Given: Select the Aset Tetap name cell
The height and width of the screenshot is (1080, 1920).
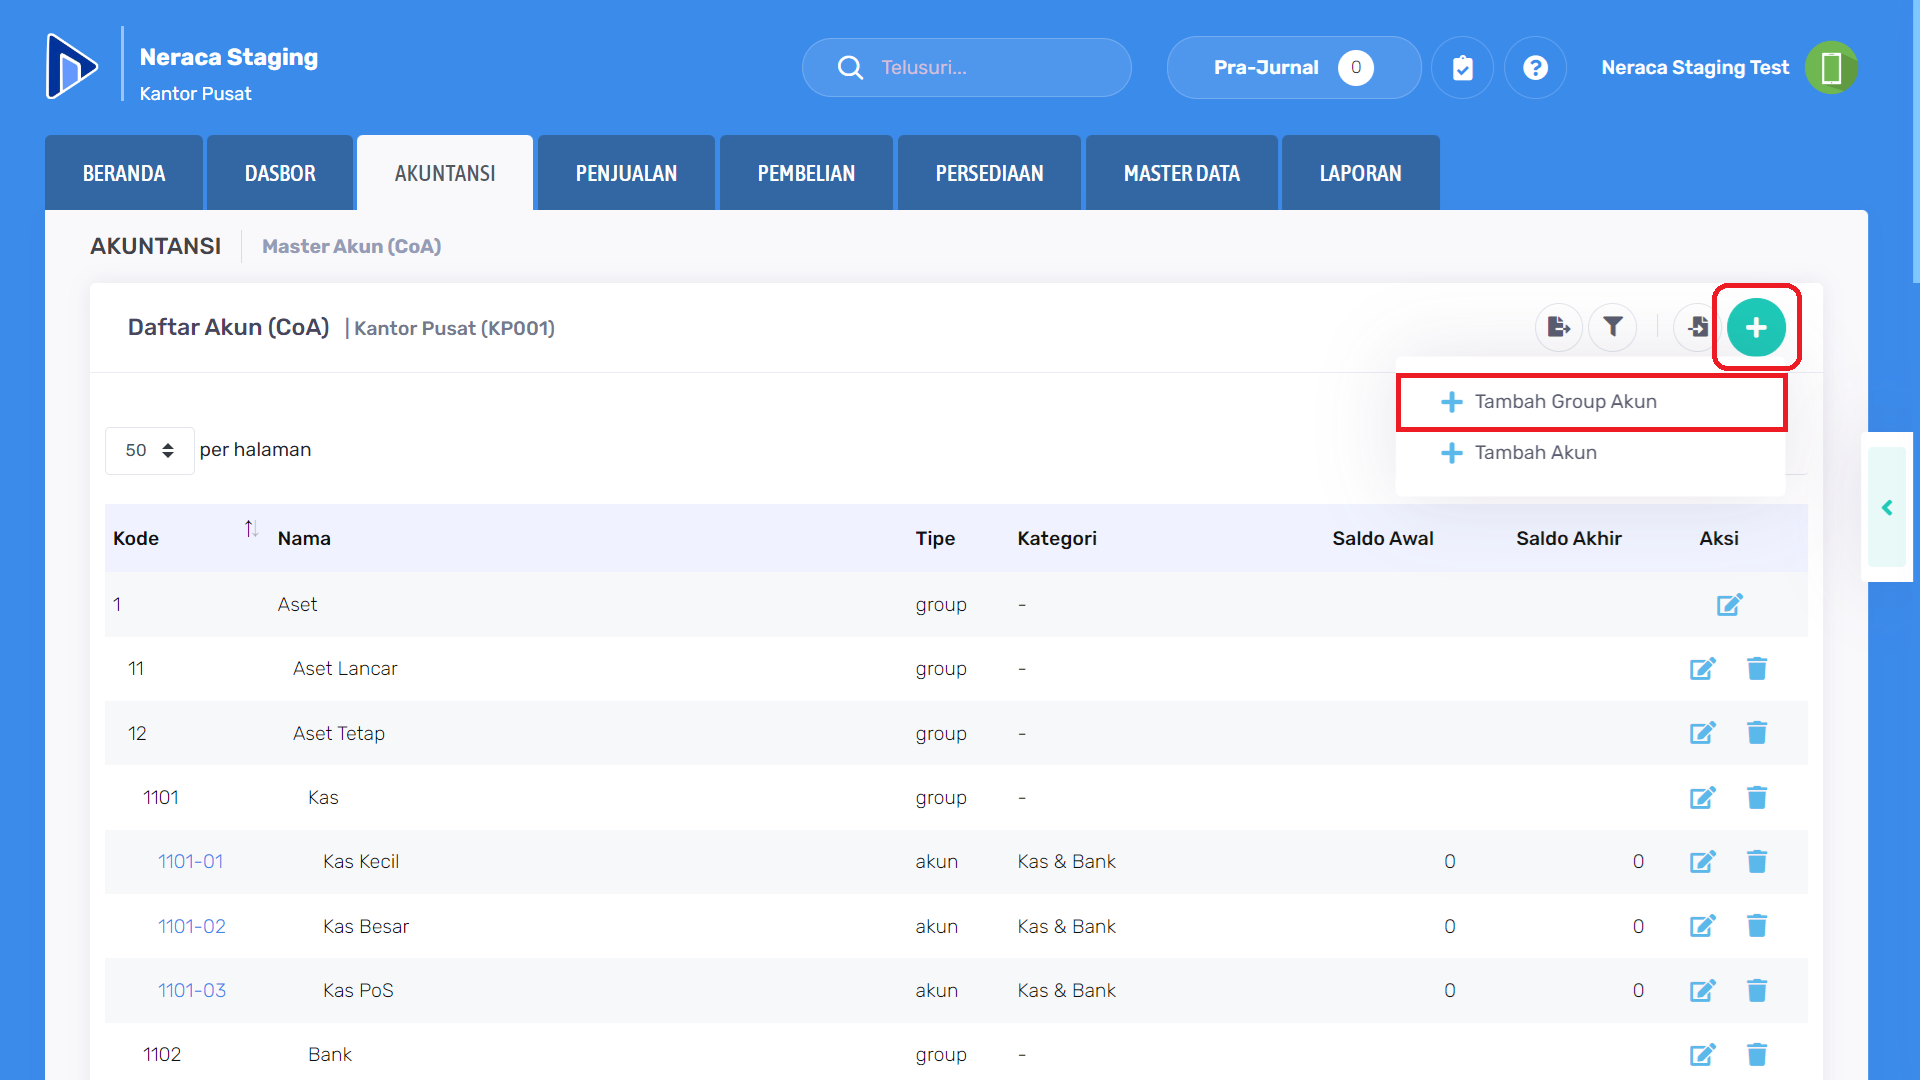Looking at the screenshot, I should pos(339,733).
